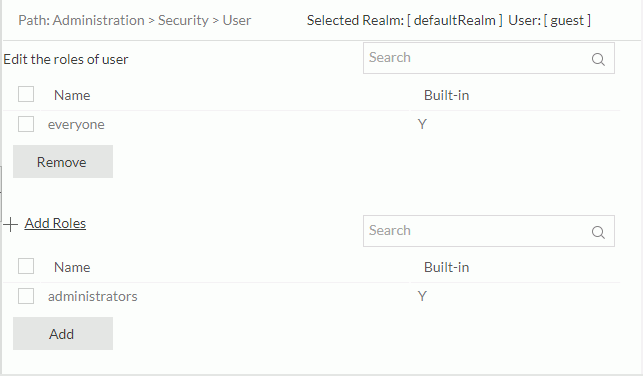Image resolution: width=643 pixels, height=376 pixels.
Task: Click the plus icon beside Add Roles
Action: (x=11, y=224)
